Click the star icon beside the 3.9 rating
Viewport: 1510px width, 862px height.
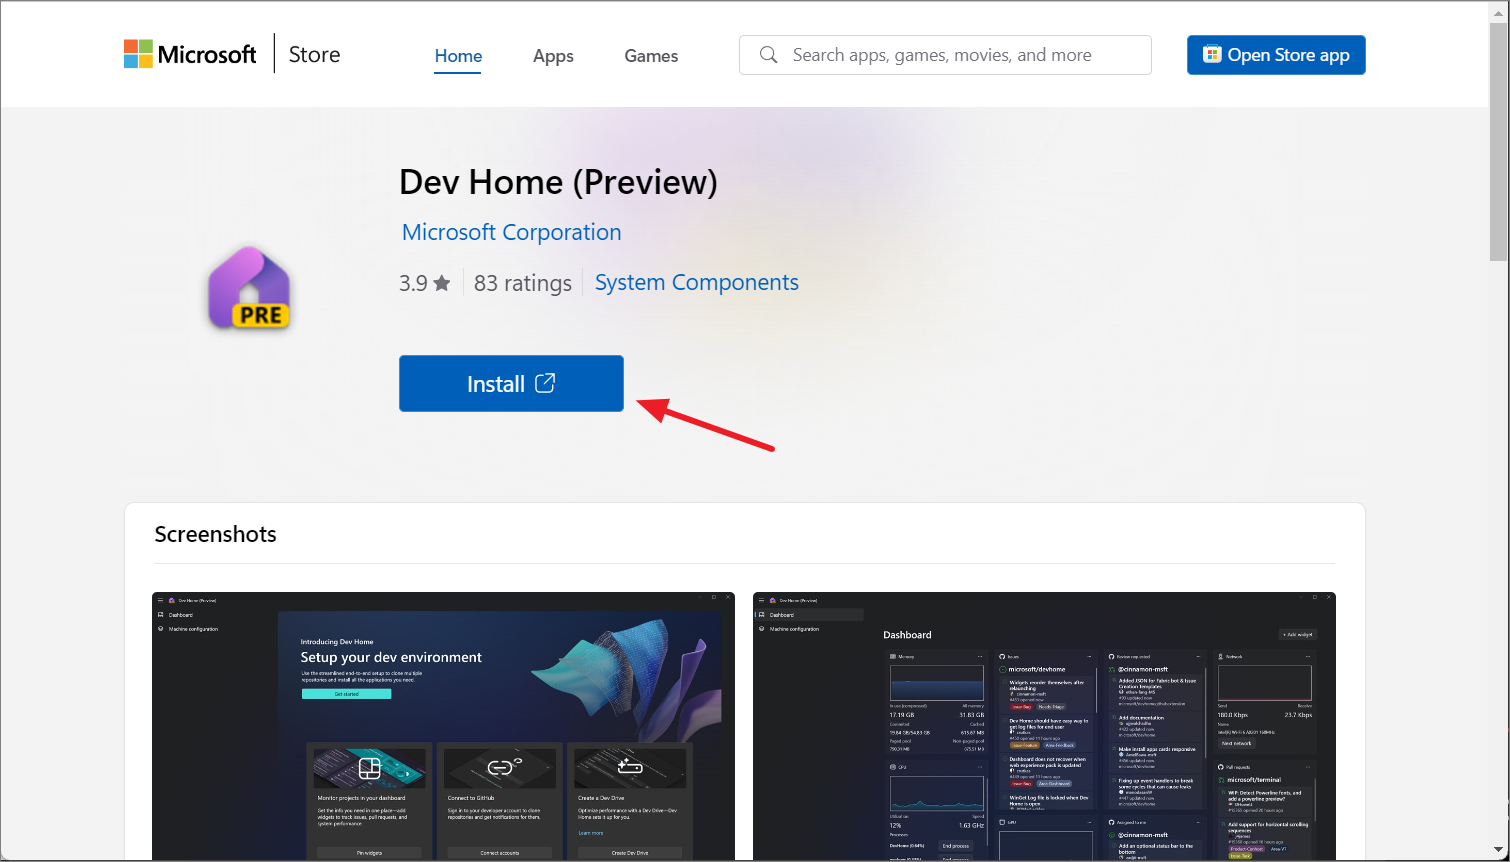point(443,282)
